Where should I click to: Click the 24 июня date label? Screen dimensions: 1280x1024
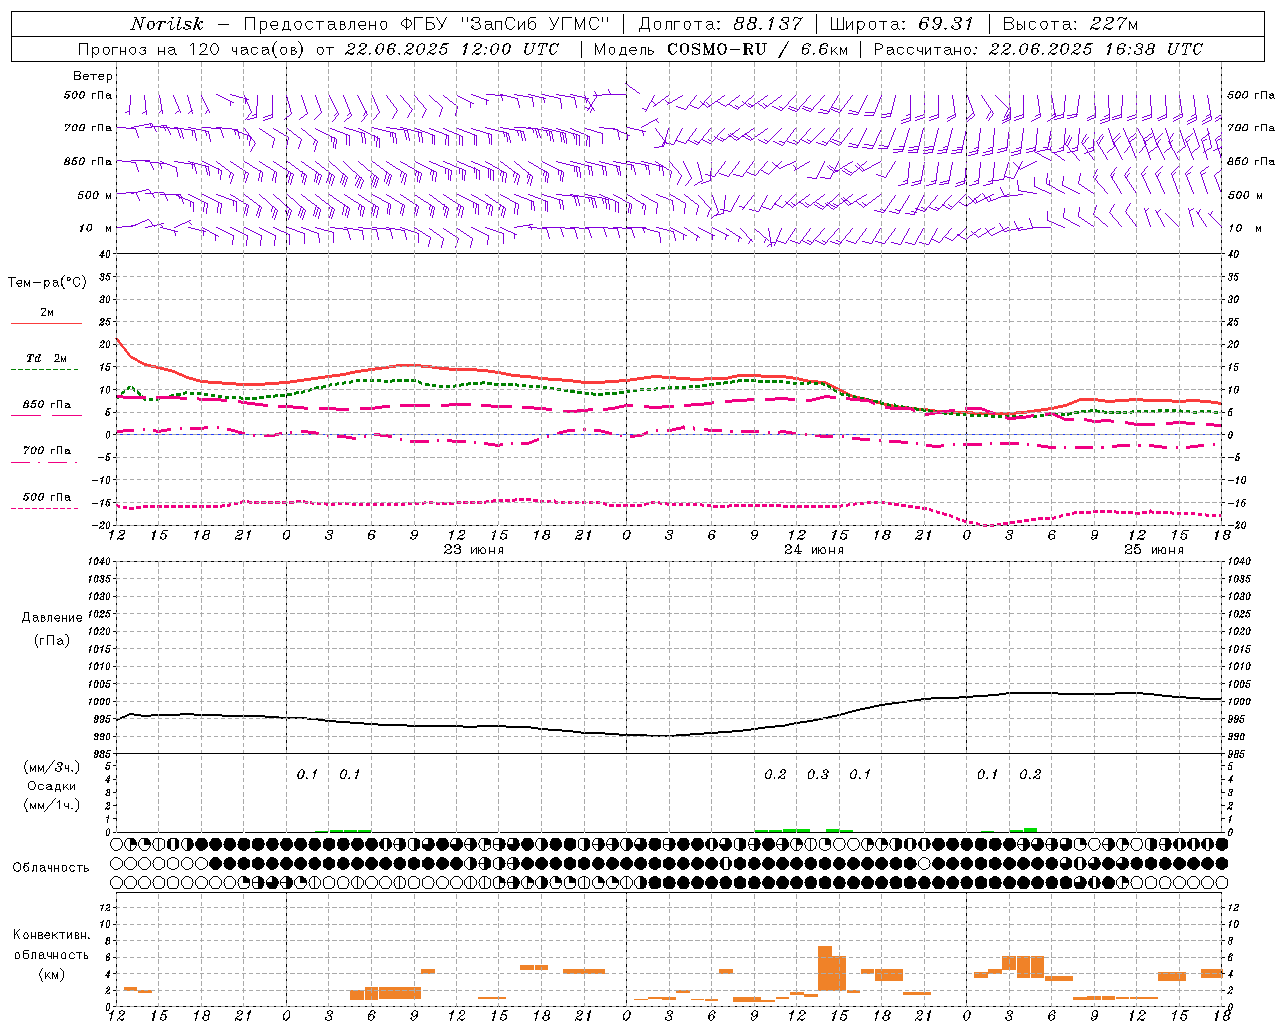pos(814,550)
